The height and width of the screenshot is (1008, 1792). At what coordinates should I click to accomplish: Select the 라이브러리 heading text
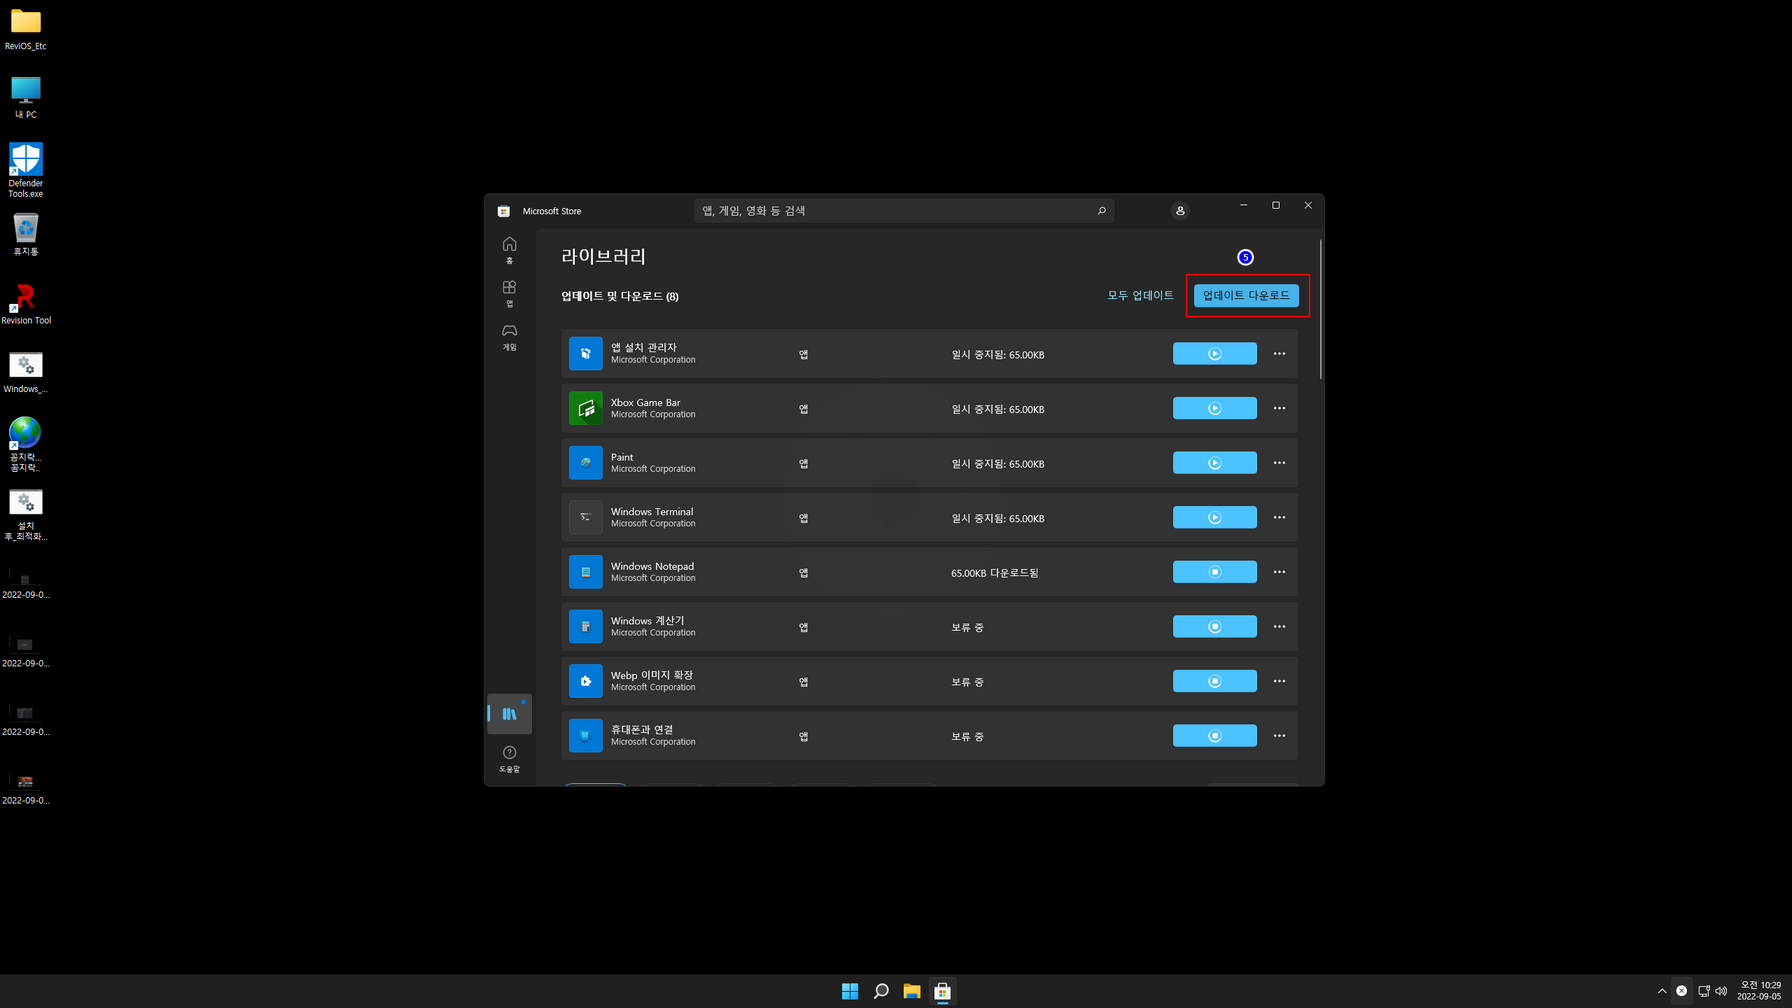(x=603, y=256)
